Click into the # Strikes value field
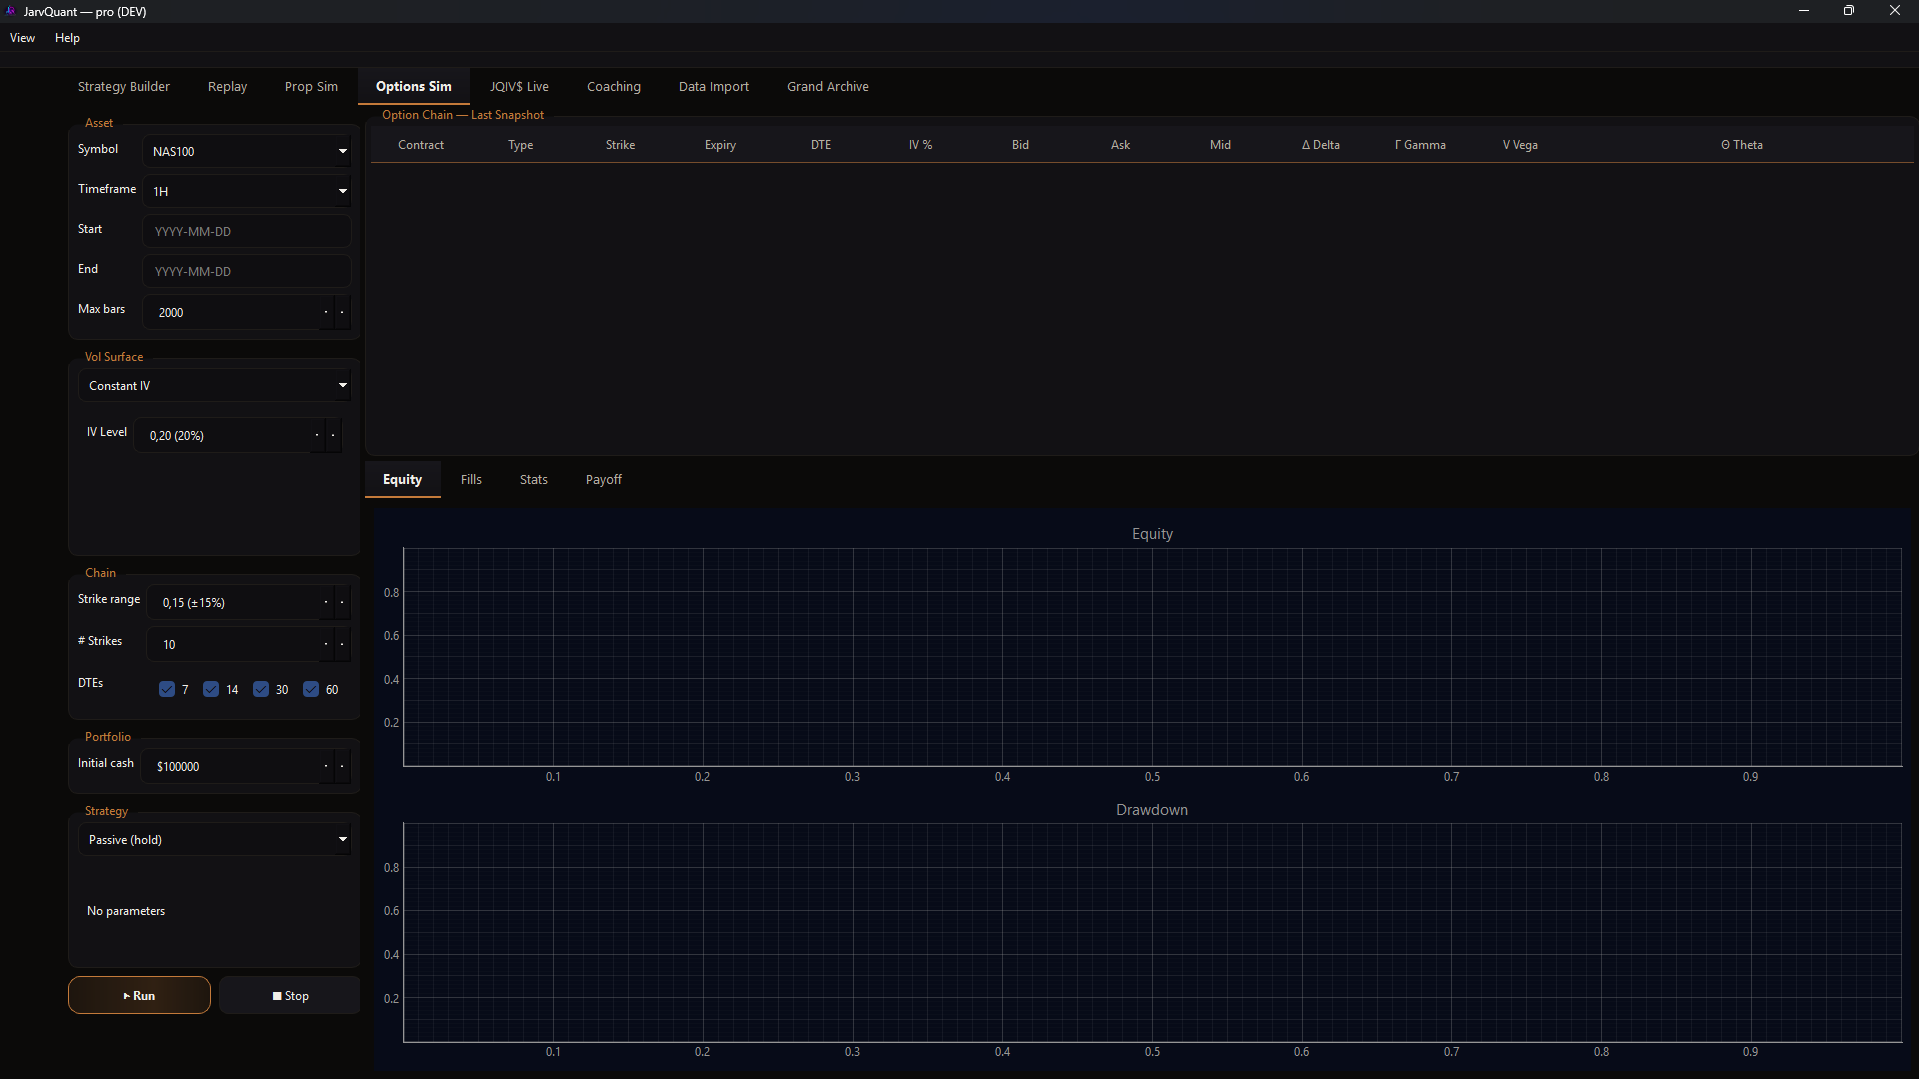This screenshot has width=1919, height=1079. (235, 645)
